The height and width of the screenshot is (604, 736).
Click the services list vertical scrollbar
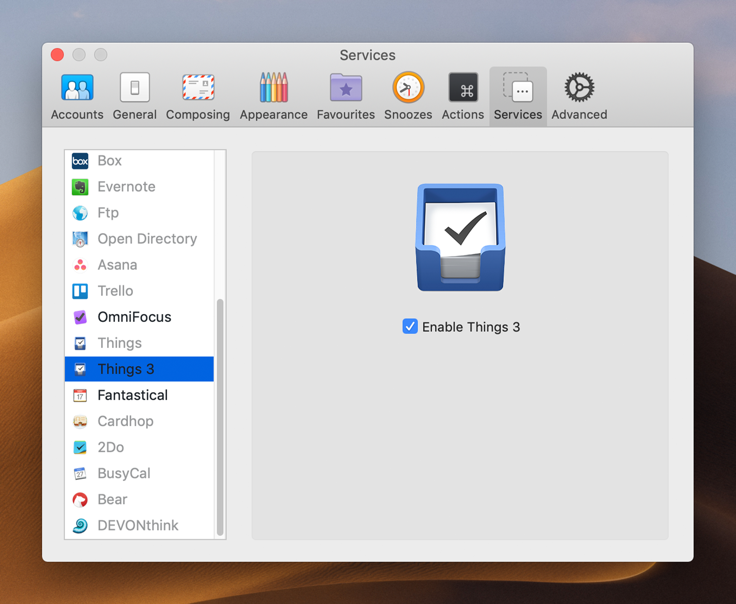(220, 417)
